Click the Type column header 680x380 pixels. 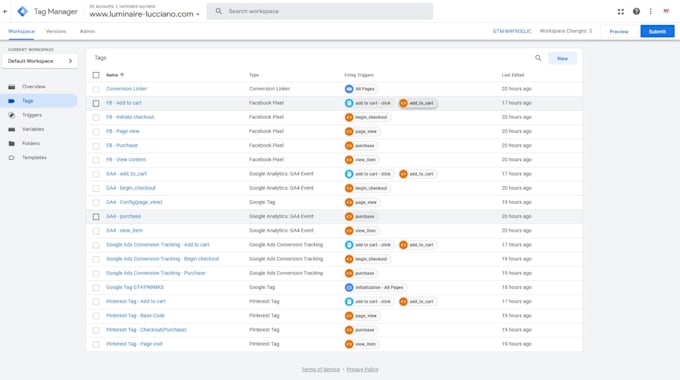254,75
